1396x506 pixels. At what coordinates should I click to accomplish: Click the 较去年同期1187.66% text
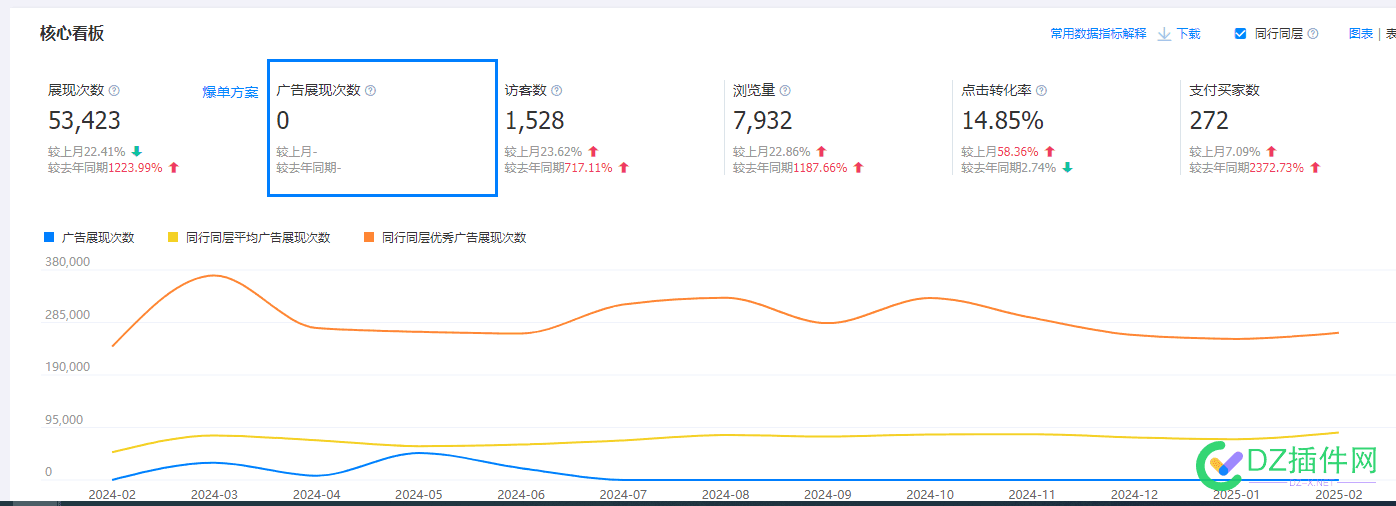point(790,167)
